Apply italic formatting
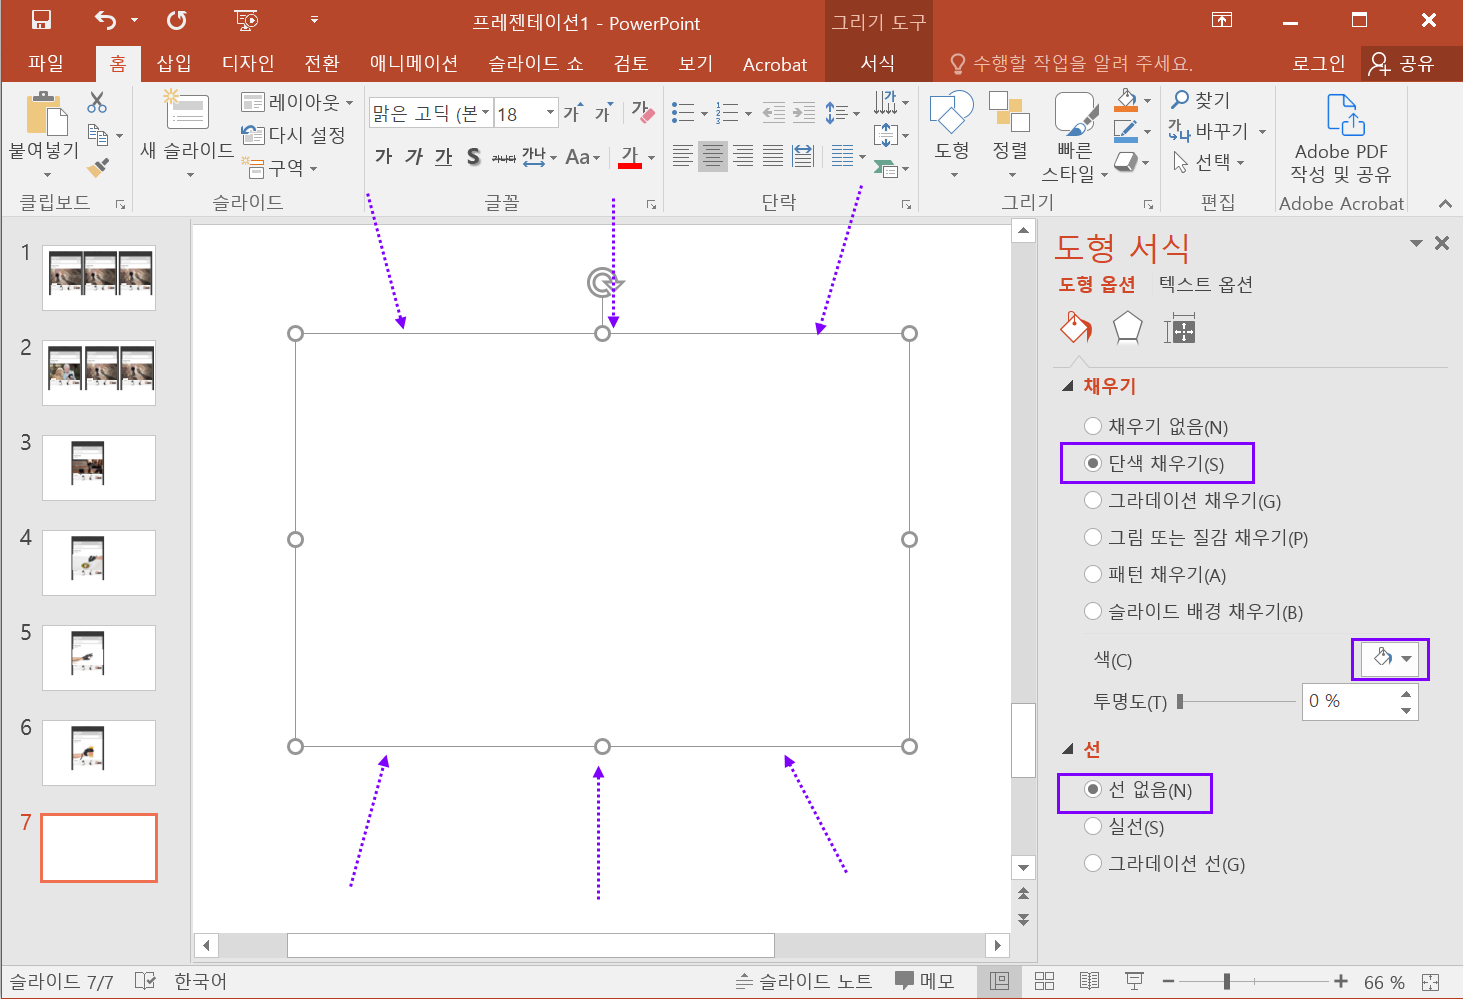 point(414,157)
